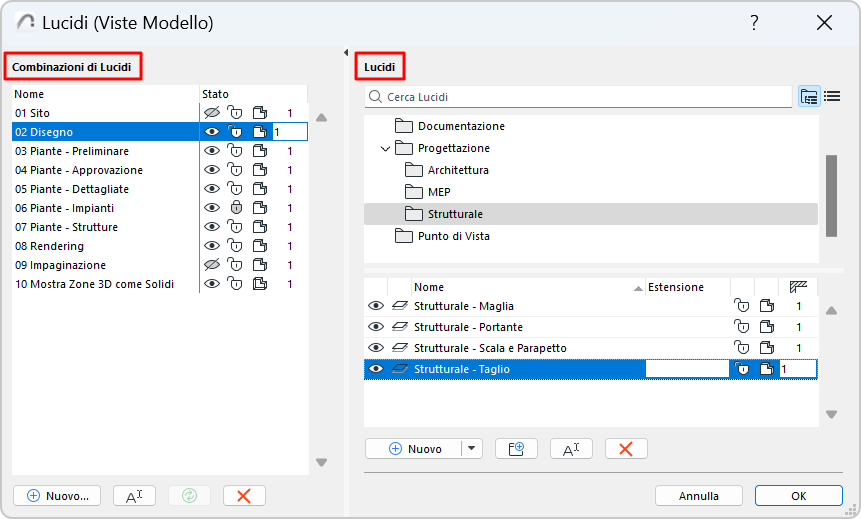Collapse the Progettazione folder
Image resolution: width=861 pixels, height=519 pixels.
point(386,149)
